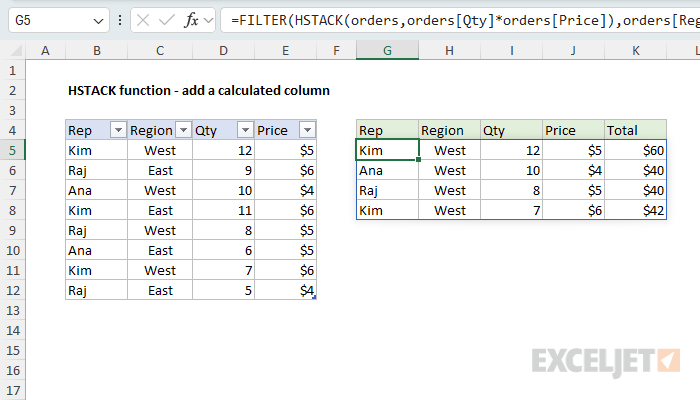
Task: Click the Qty value 5 in cell D12
Action: point(223,290)
